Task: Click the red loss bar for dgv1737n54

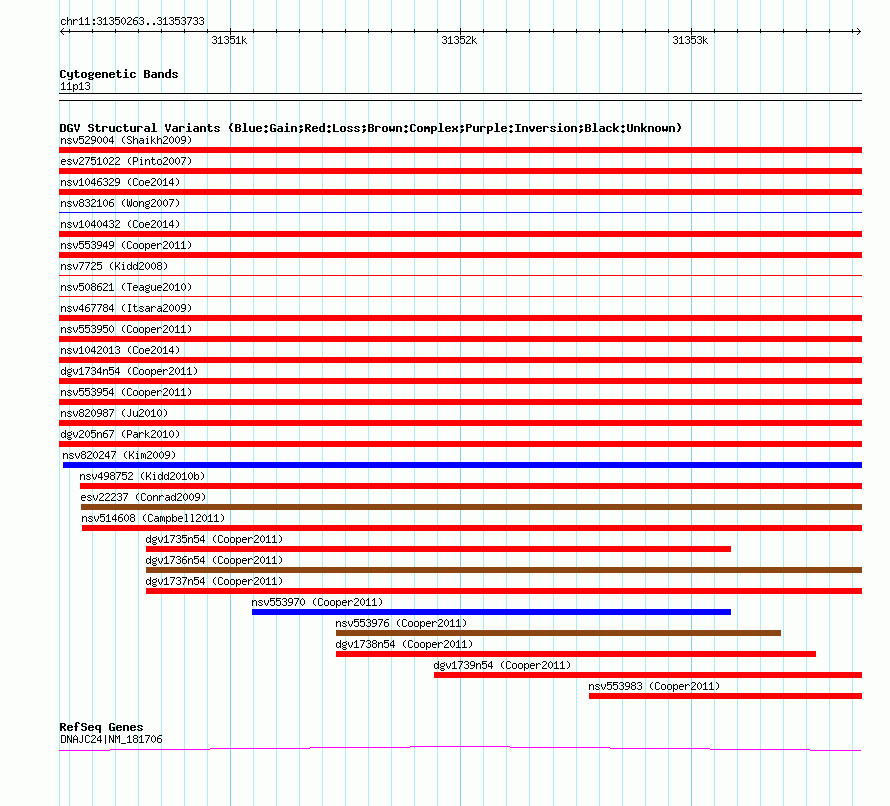Action: coord(503,591)
